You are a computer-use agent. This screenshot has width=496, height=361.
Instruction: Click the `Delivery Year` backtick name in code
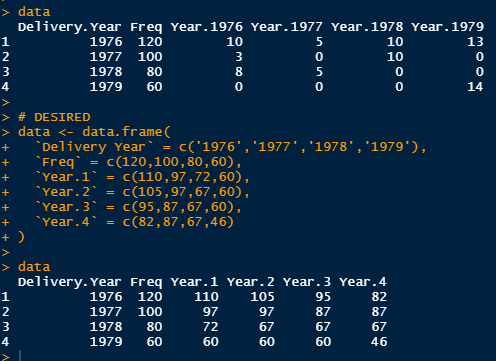(x=94, y=147)
